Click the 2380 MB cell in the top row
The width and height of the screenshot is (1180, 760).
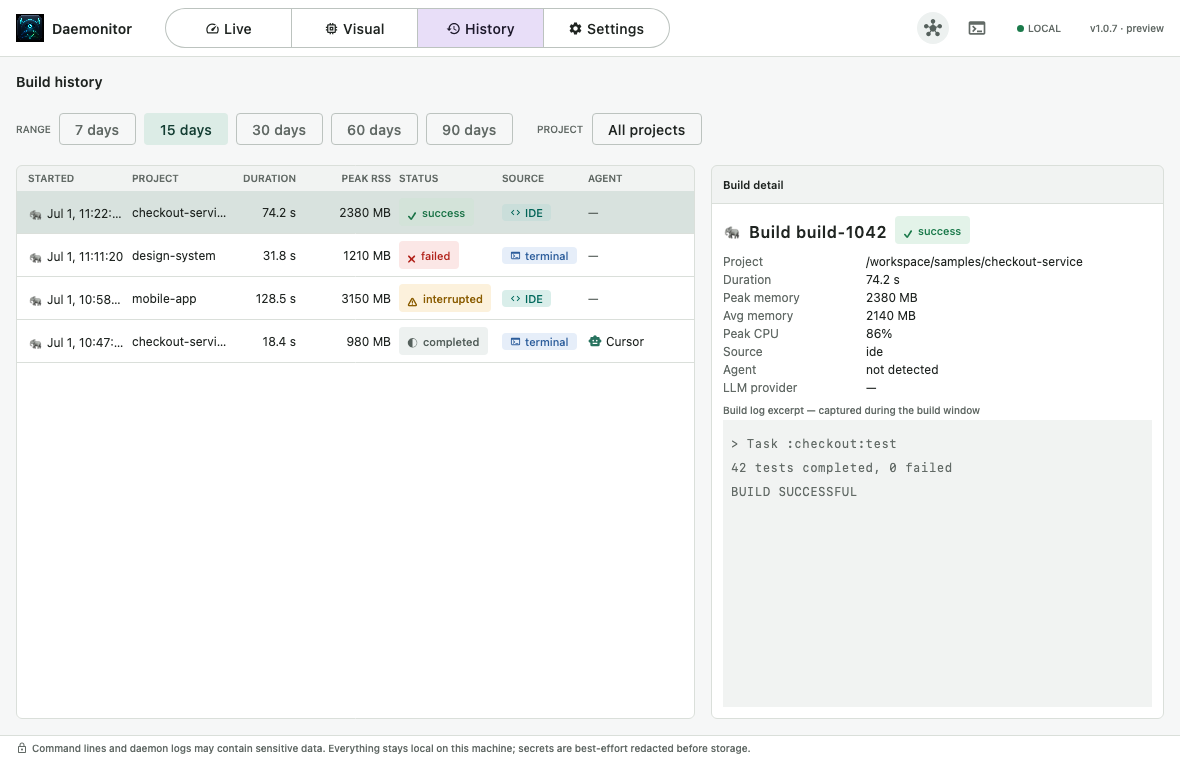365,213
